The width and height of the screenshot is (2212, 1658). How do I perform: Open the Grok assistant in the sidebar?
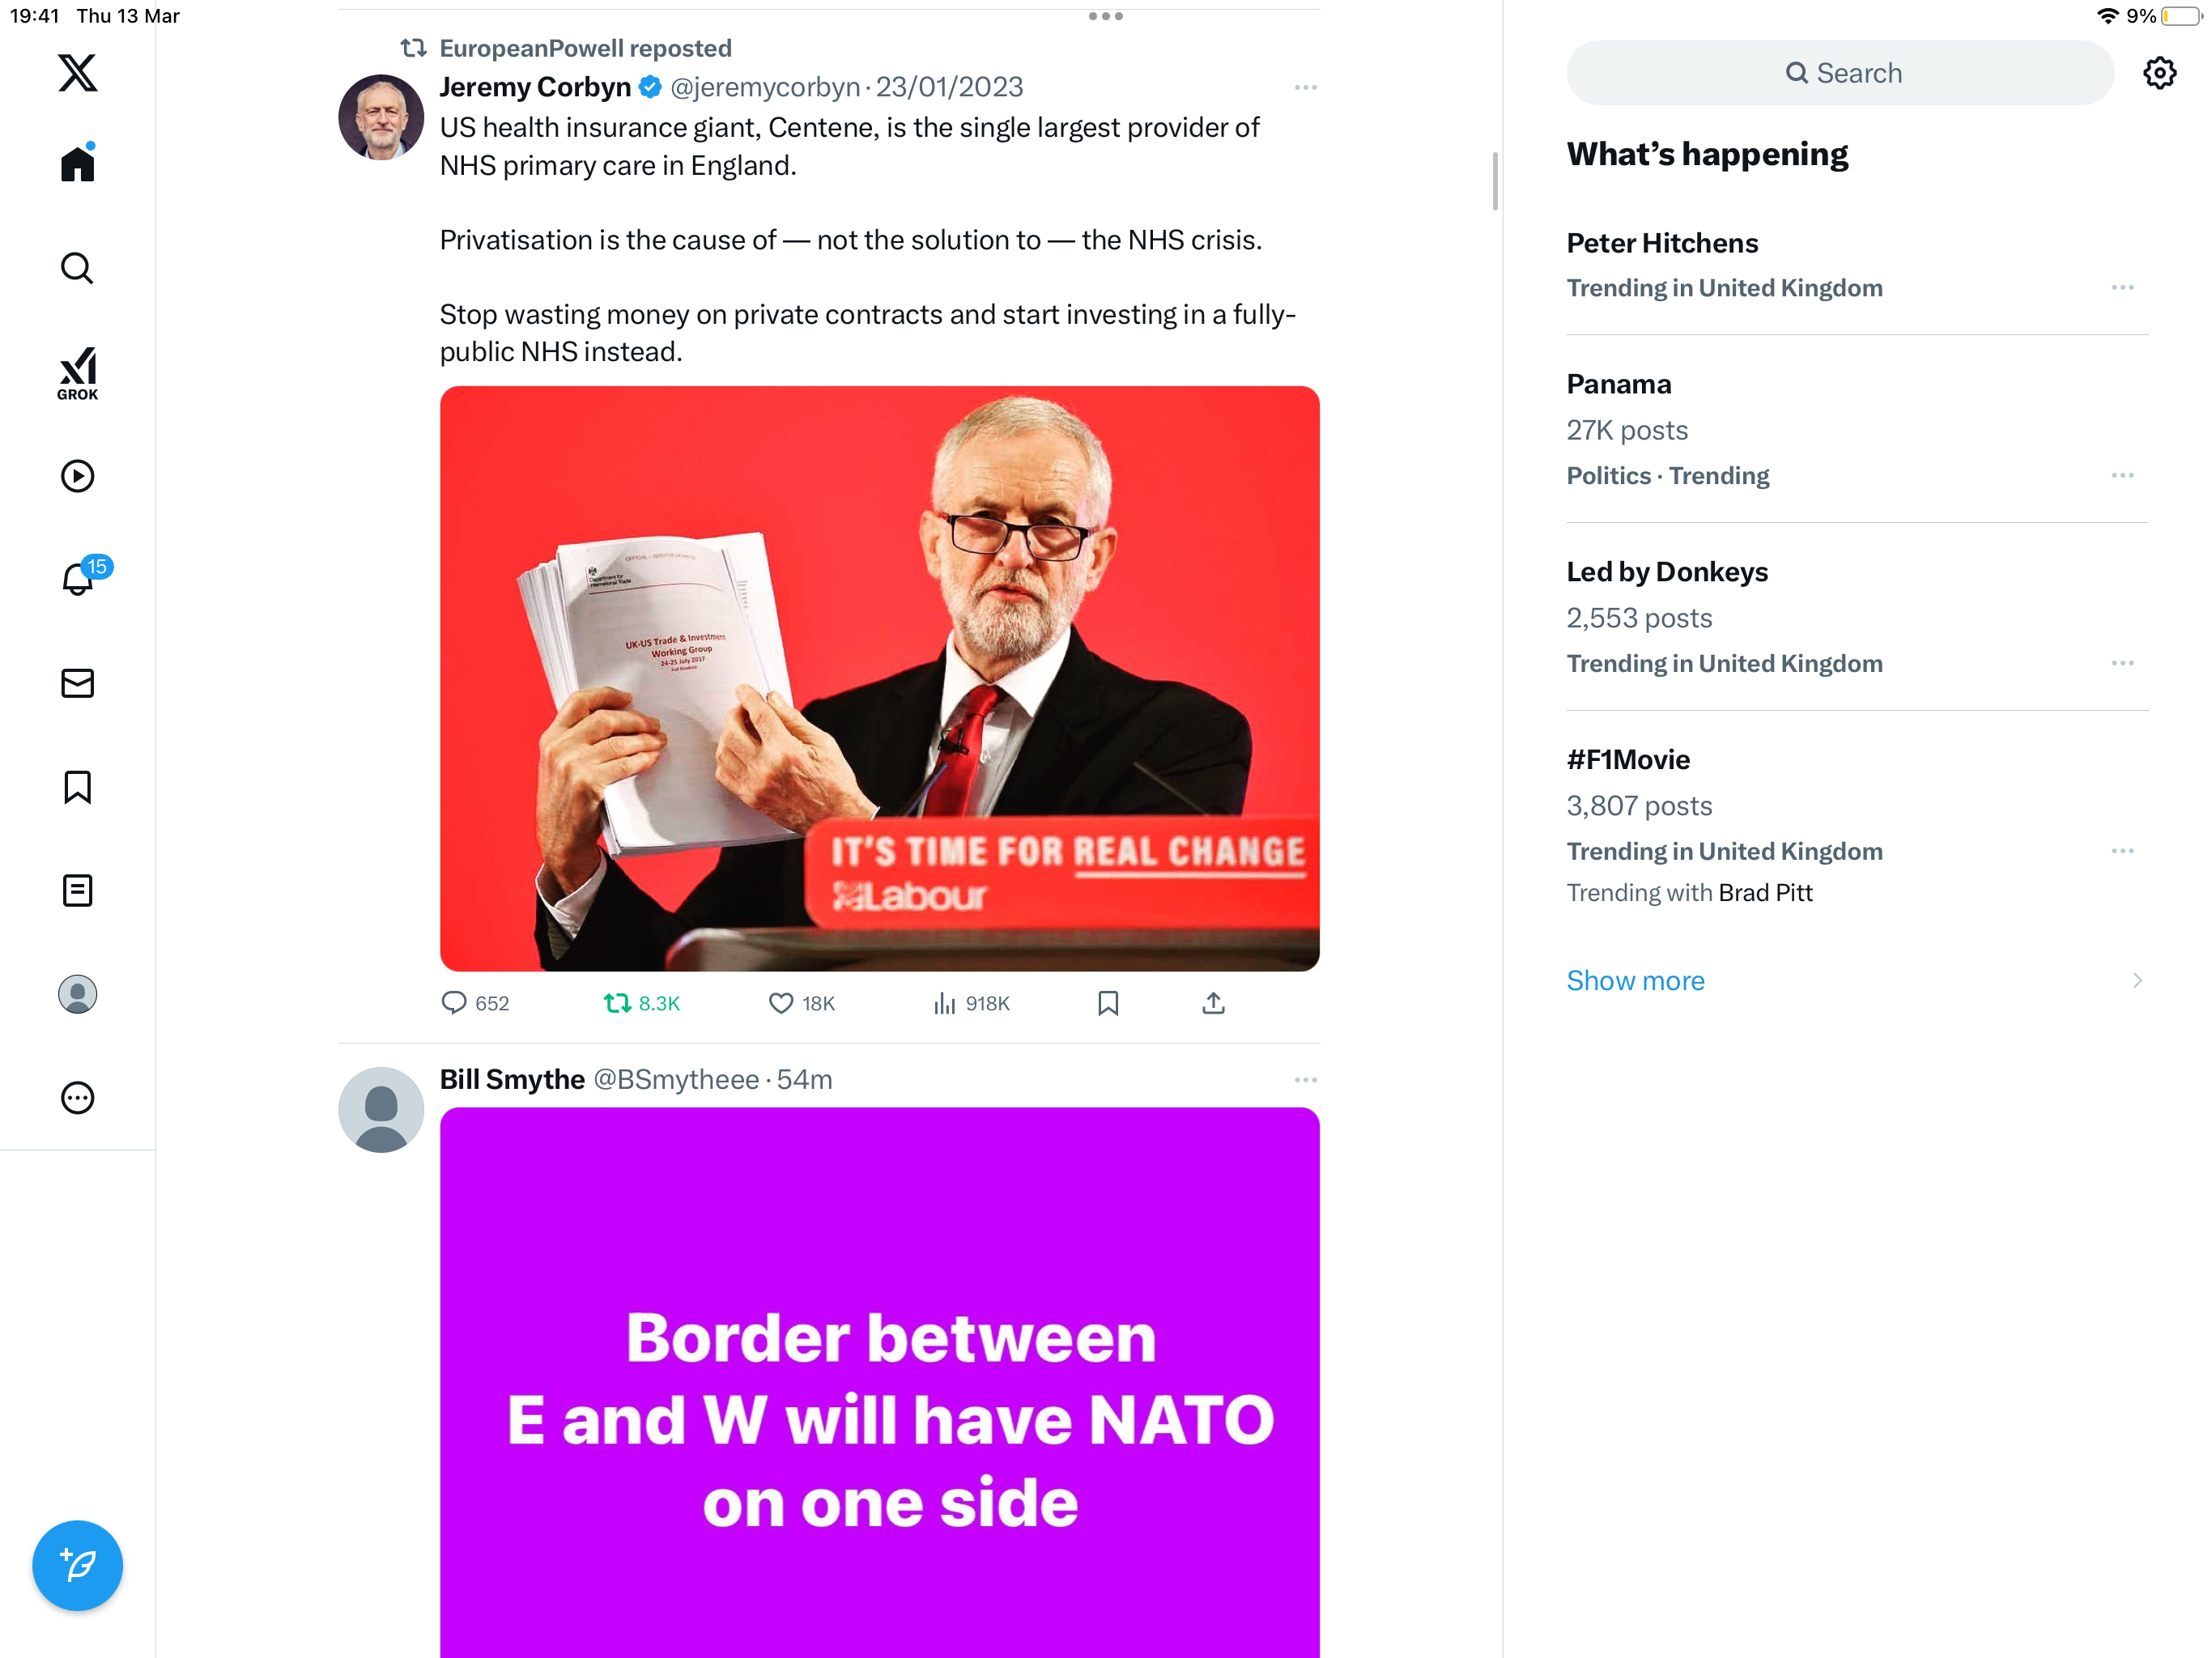tap(77, 373)
